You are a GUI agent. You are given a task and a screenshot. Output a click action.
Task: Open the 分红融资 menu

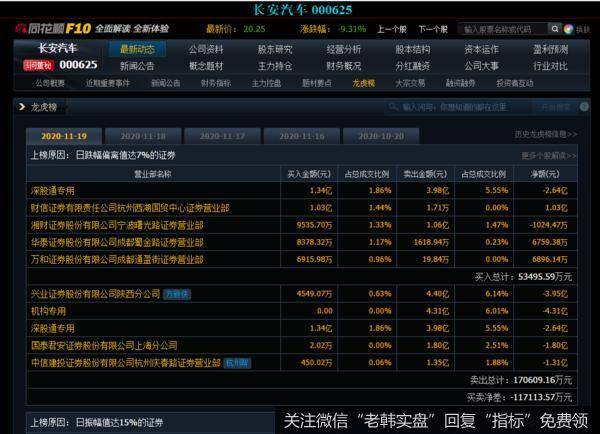point(412,66)
